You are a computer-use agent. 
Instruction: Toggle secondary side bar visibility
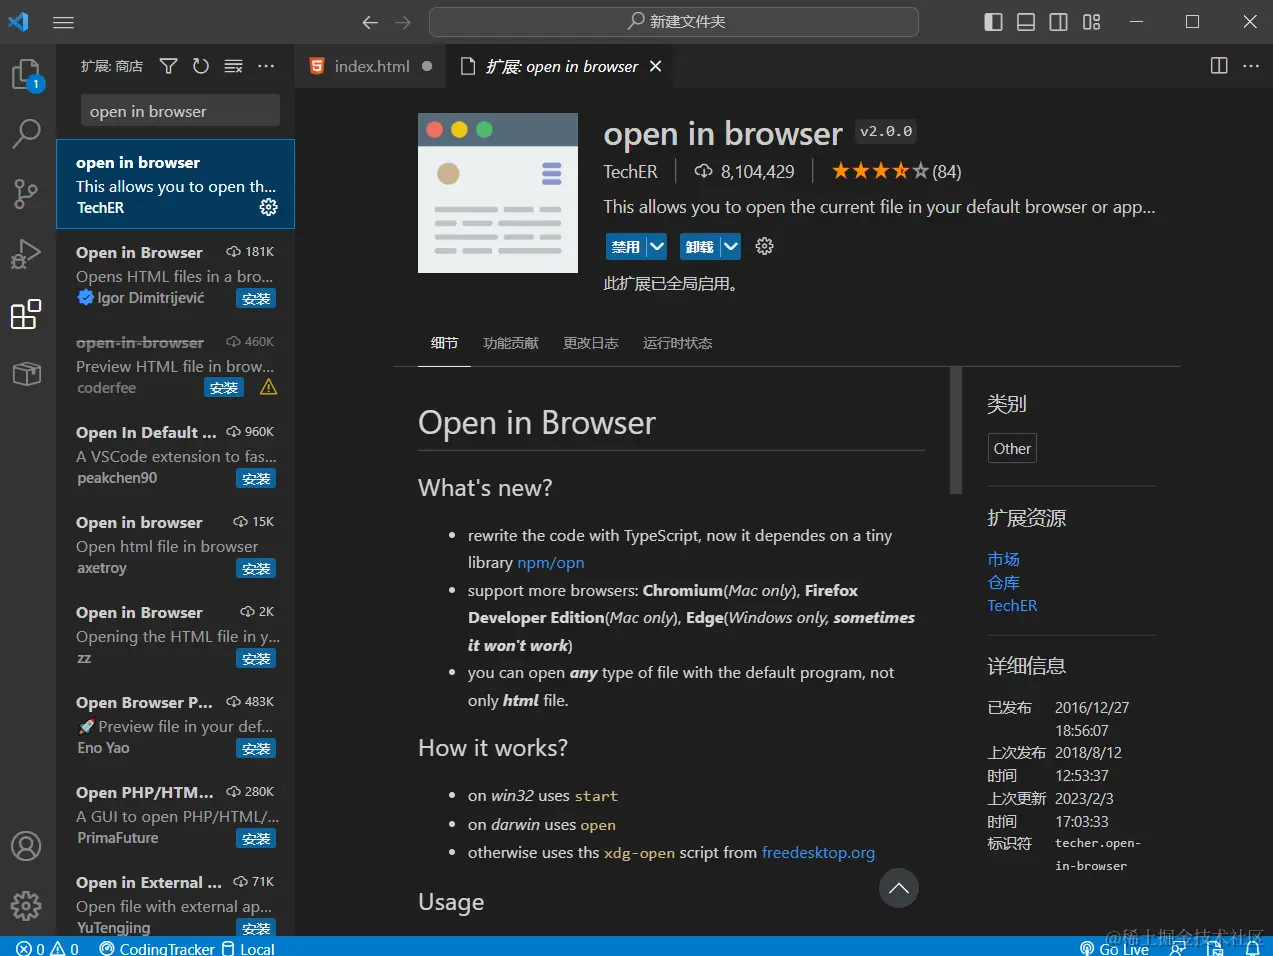[x=1059, y=22]
